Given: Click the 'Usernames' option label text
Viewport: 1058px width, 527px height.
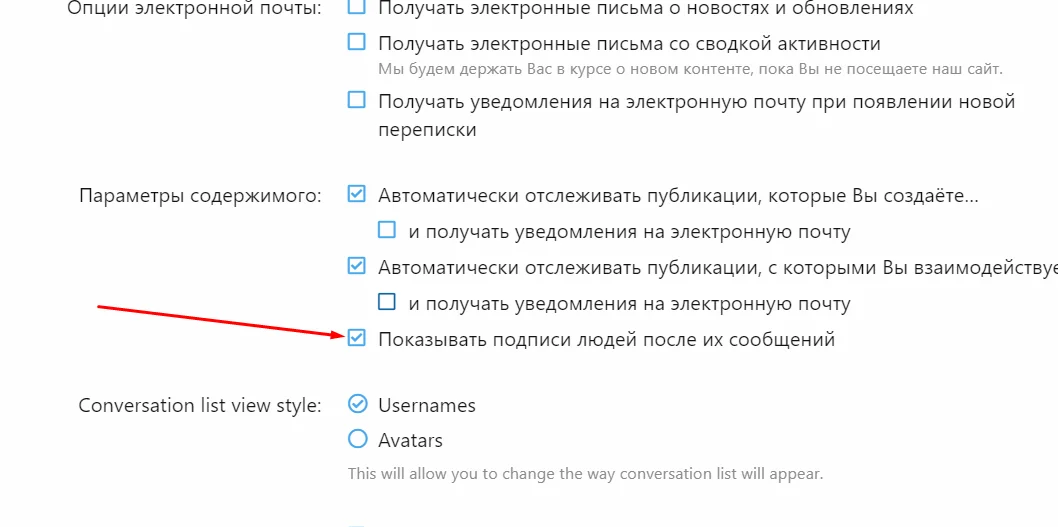Looking at the screenshot, I should click(427, 405).
